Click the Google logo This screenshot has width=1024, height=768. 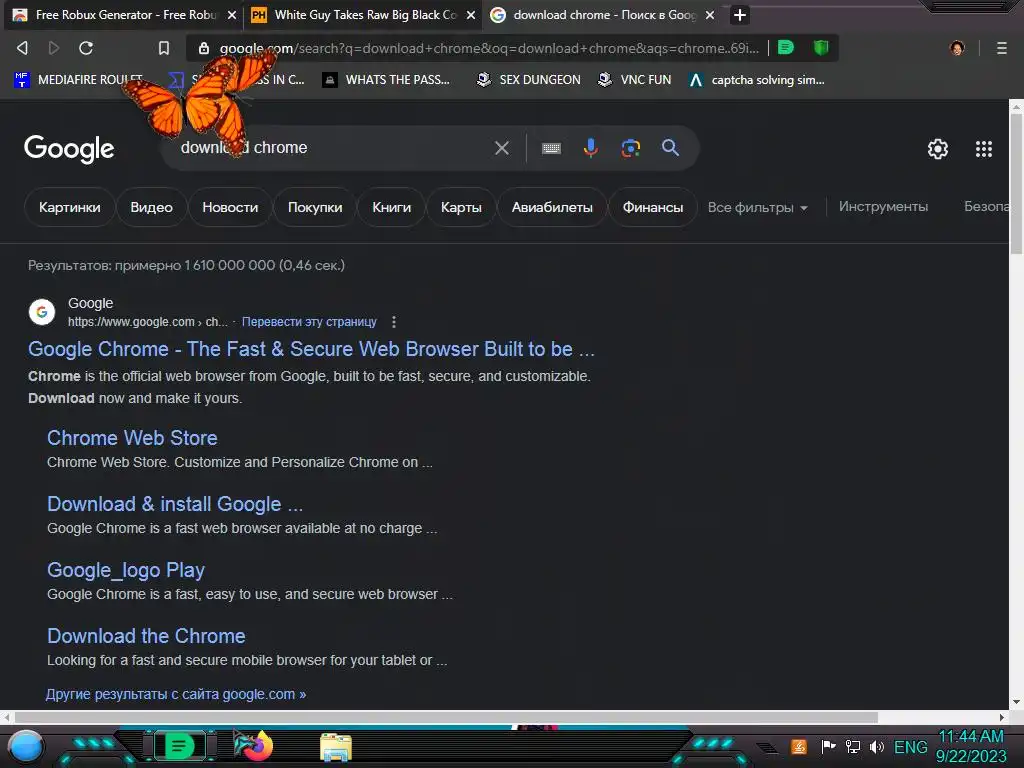pyautogui.click(x=69, y=149)
